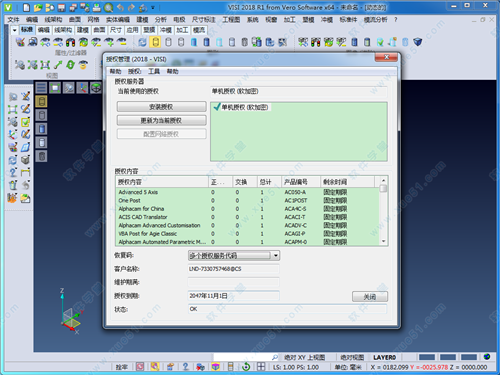The height and width of the screenshot is (375, 500).
Task: Open the 分析 menu in main menu bar
Action: [x=161, y=20]
